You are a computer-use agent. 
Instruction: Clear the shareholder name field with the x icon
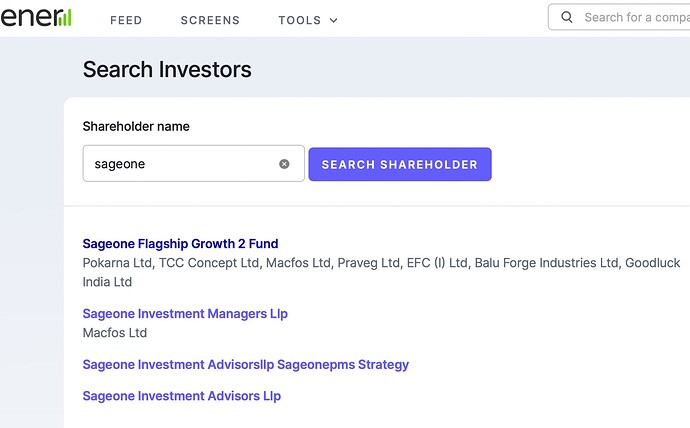click(284, 164)
